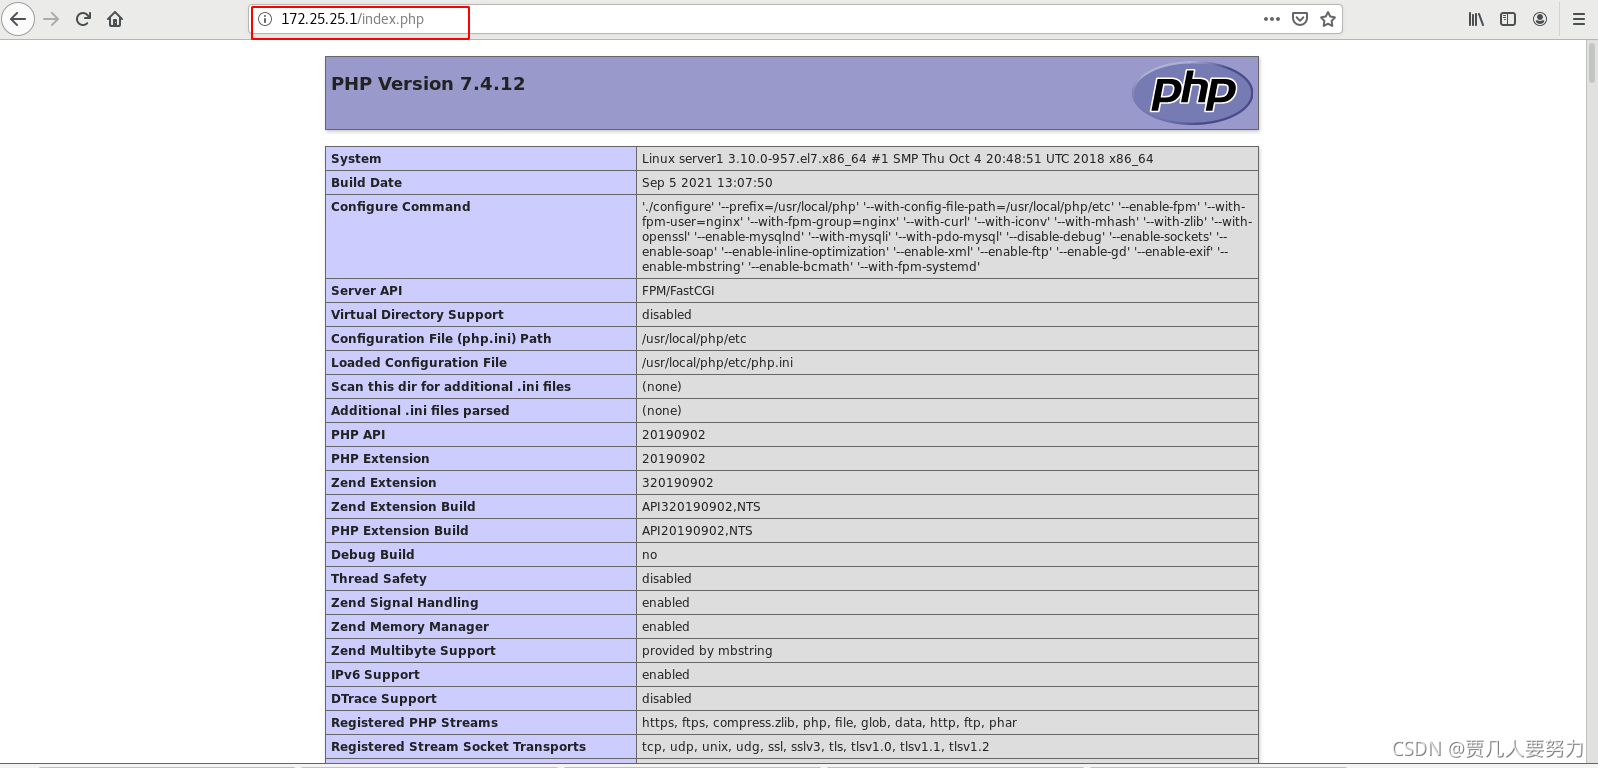
Task: Open the Library panel
Action: click(1476, 19)
